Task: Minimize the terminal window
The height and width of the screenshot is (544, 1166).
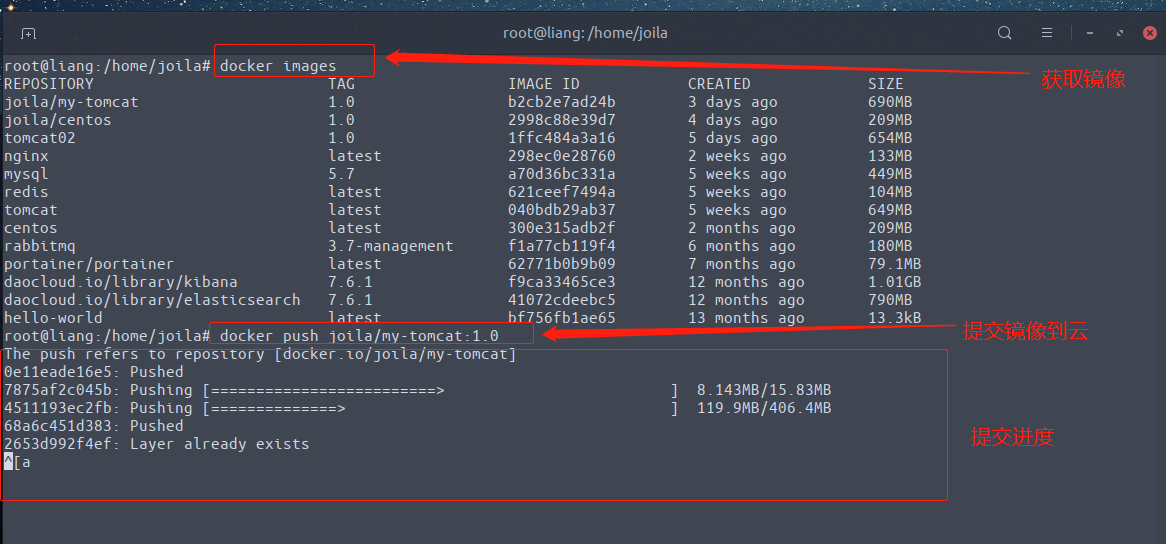Action: 1087,33
